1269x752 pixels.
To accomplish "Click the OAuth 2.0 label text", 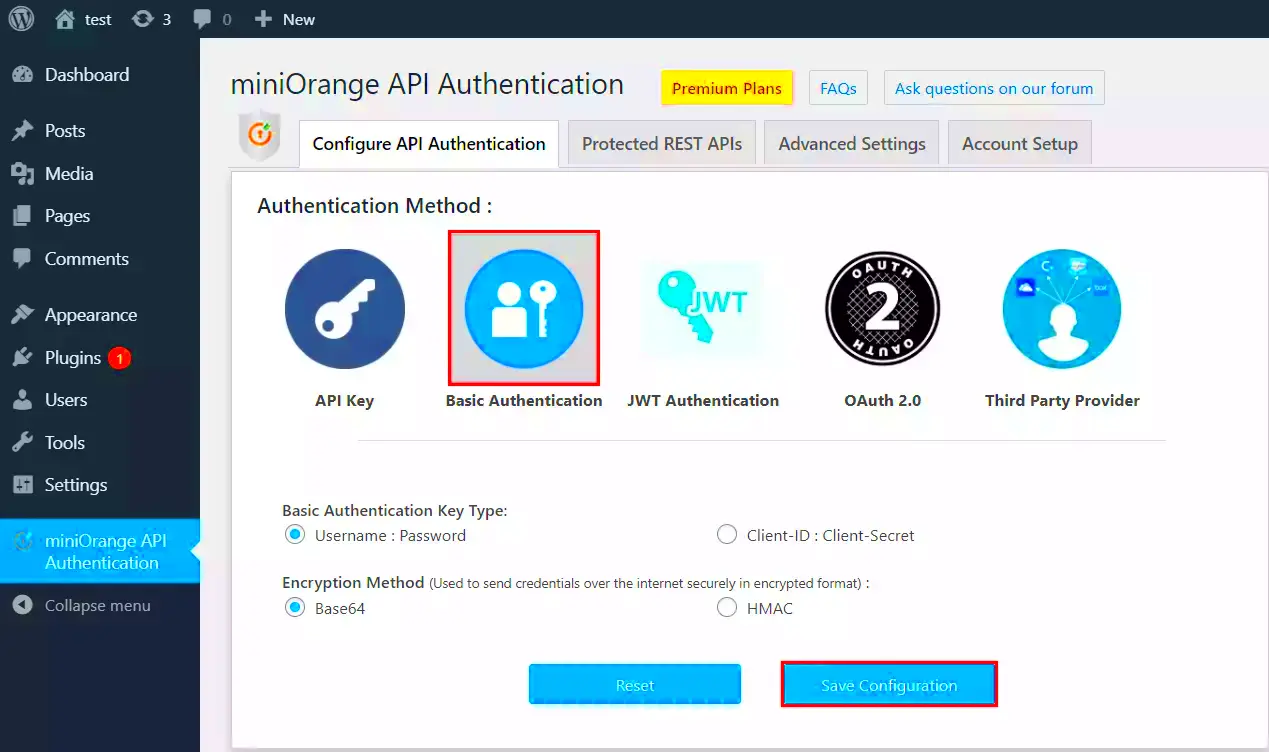I will point(882,401).
